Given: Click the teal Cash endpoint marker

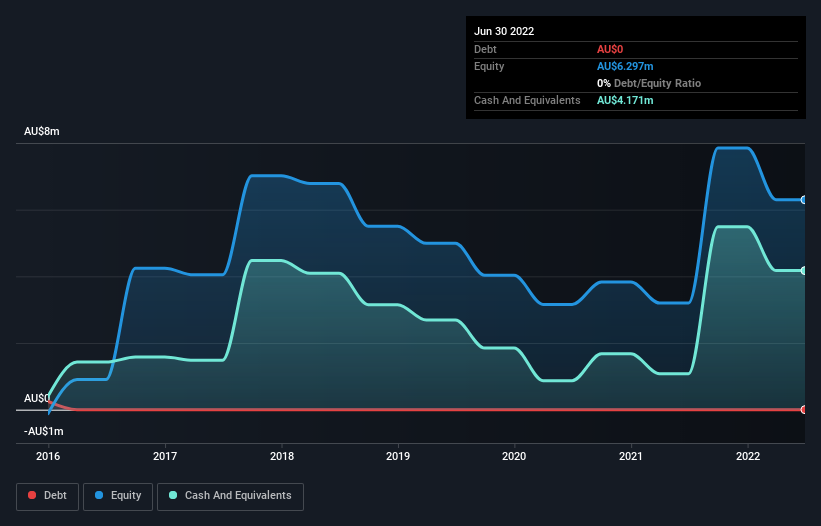Looking at the screenshot, I should tap(804, 271).
